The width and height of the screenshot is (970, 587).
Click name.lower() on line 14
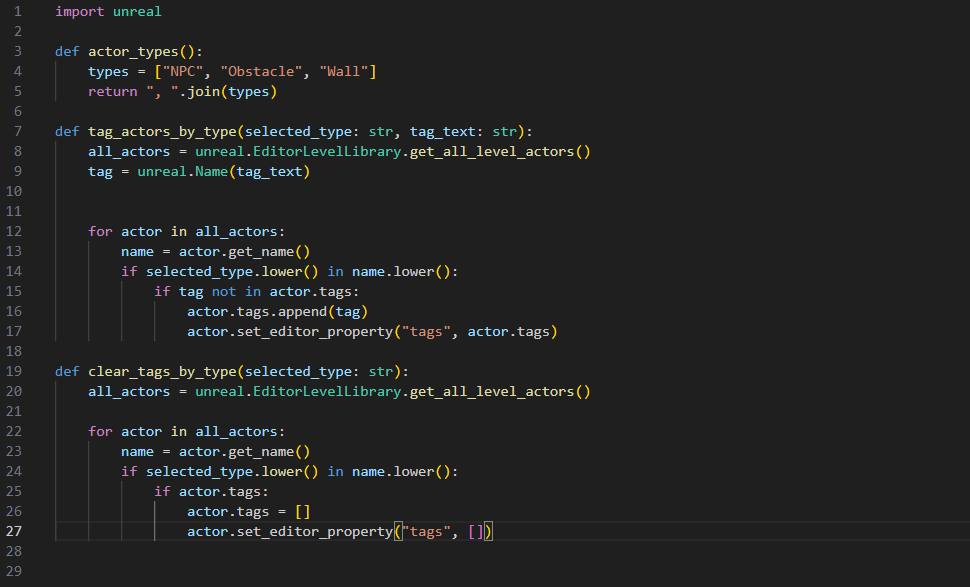click(x=401, y=272)
